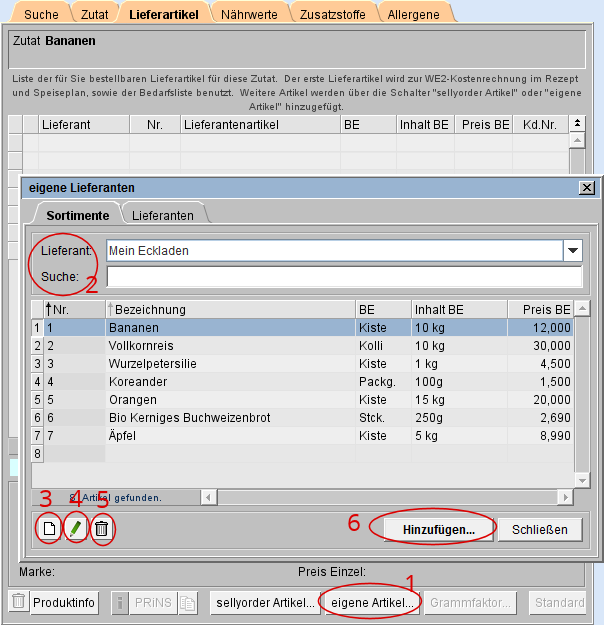Click the eigene Artikel... button
The image size is (604, 625).
(x=371, y=602)
